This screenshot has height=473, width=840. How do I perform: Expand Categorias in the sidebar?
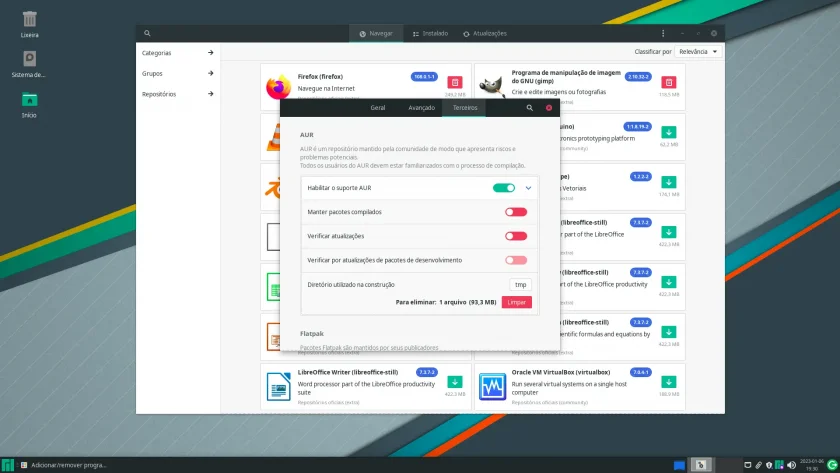point(177,53)
